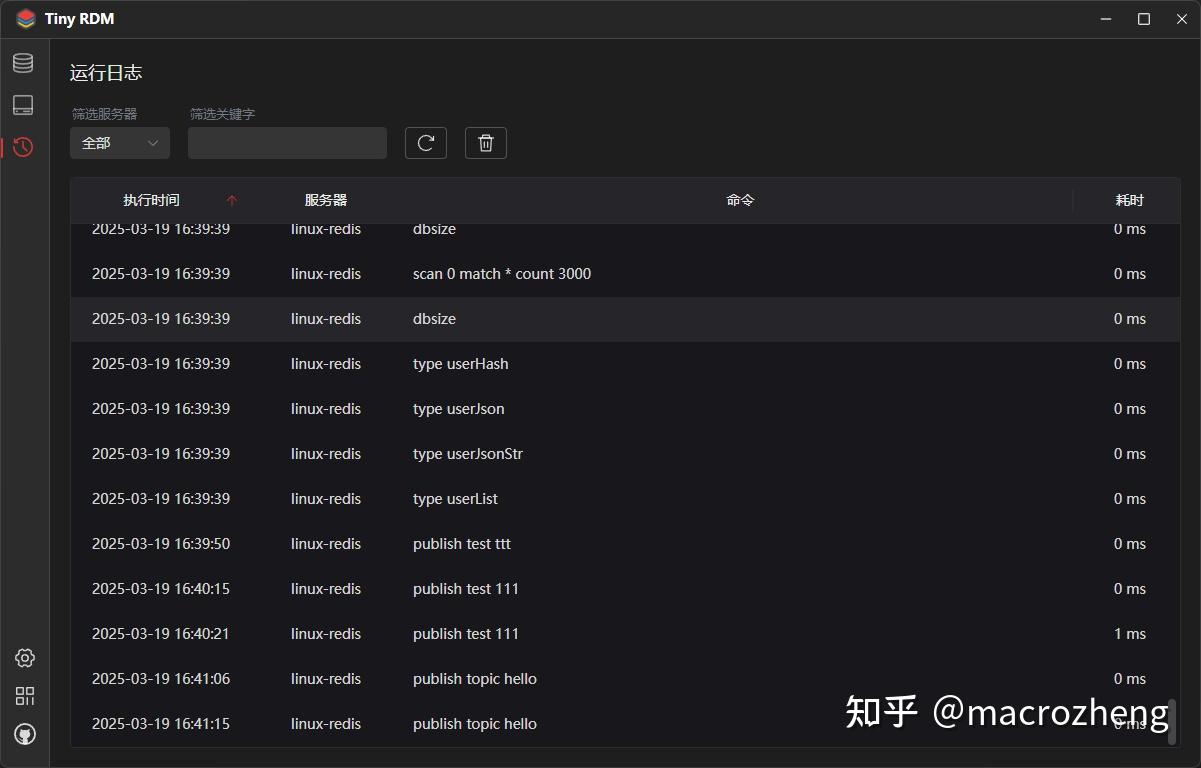Select the log row 'publish topic hello'
This screenshot has width=1201, height=768.
point(475,678)
